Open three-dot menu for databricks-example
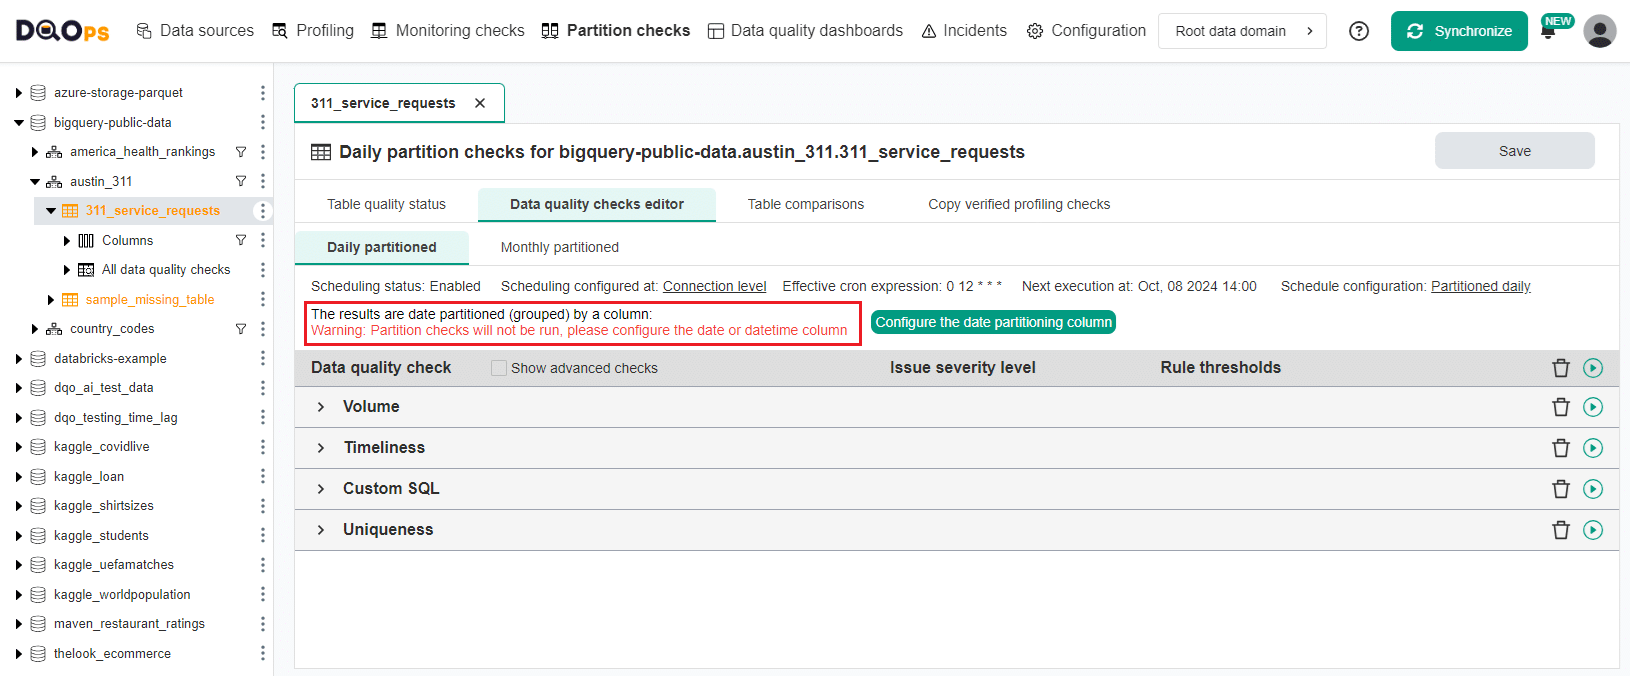This screenshot has height=676, width=1630. 263,358
